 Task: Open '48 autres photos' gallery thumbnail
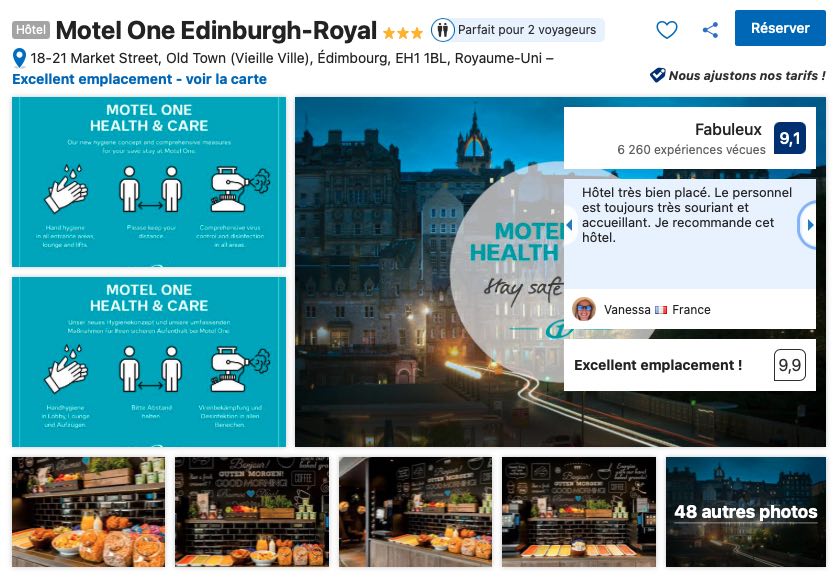click(x=746, y=512)
